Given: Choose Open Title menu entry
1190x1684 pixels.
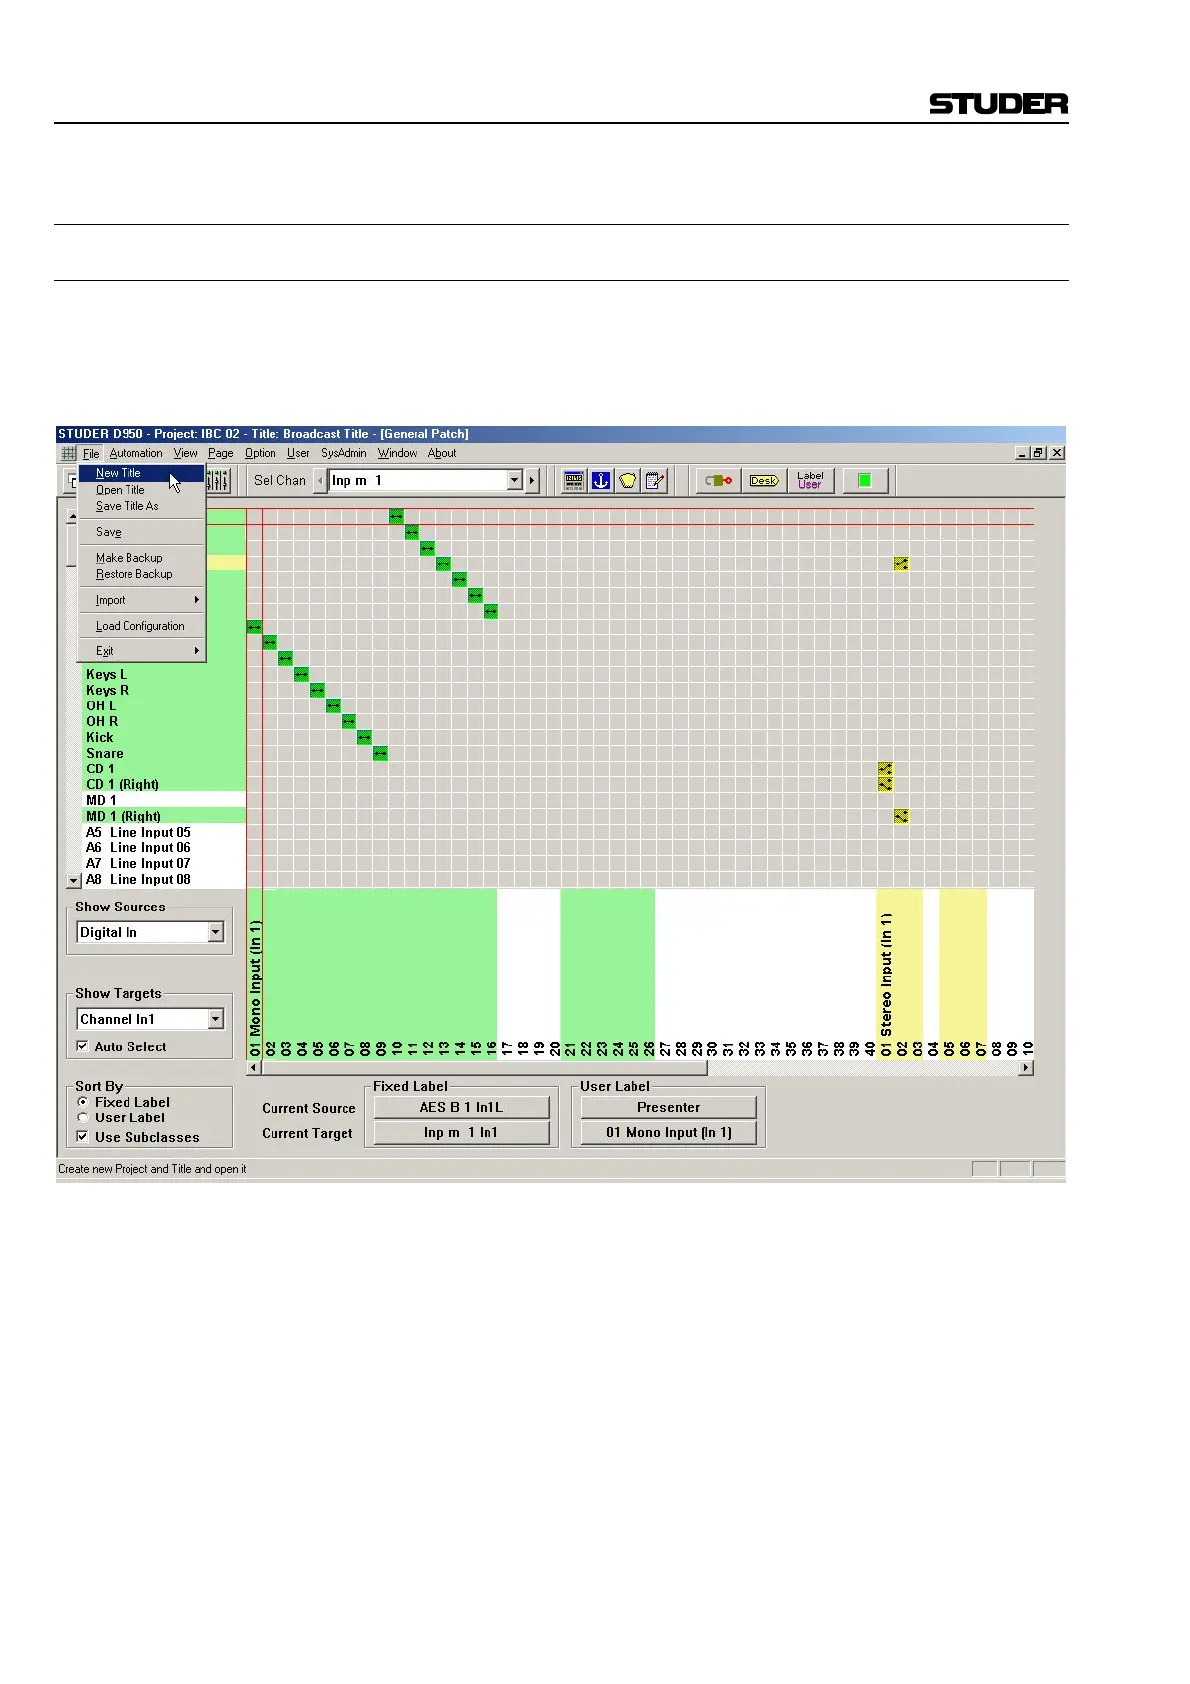Looking at the screenshot, I should tap(142, 490).
